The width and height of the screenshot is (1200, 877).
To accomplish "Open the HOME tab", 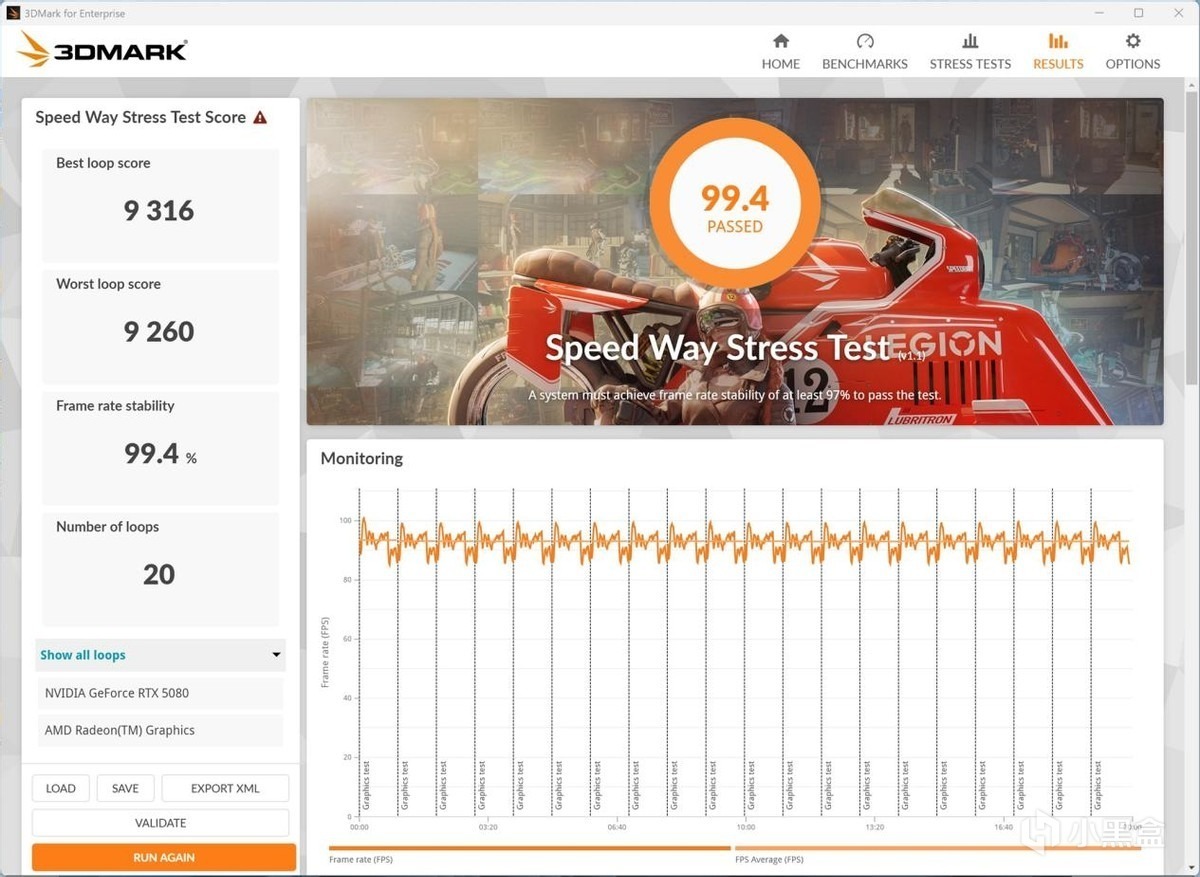I will coord(781,52).
